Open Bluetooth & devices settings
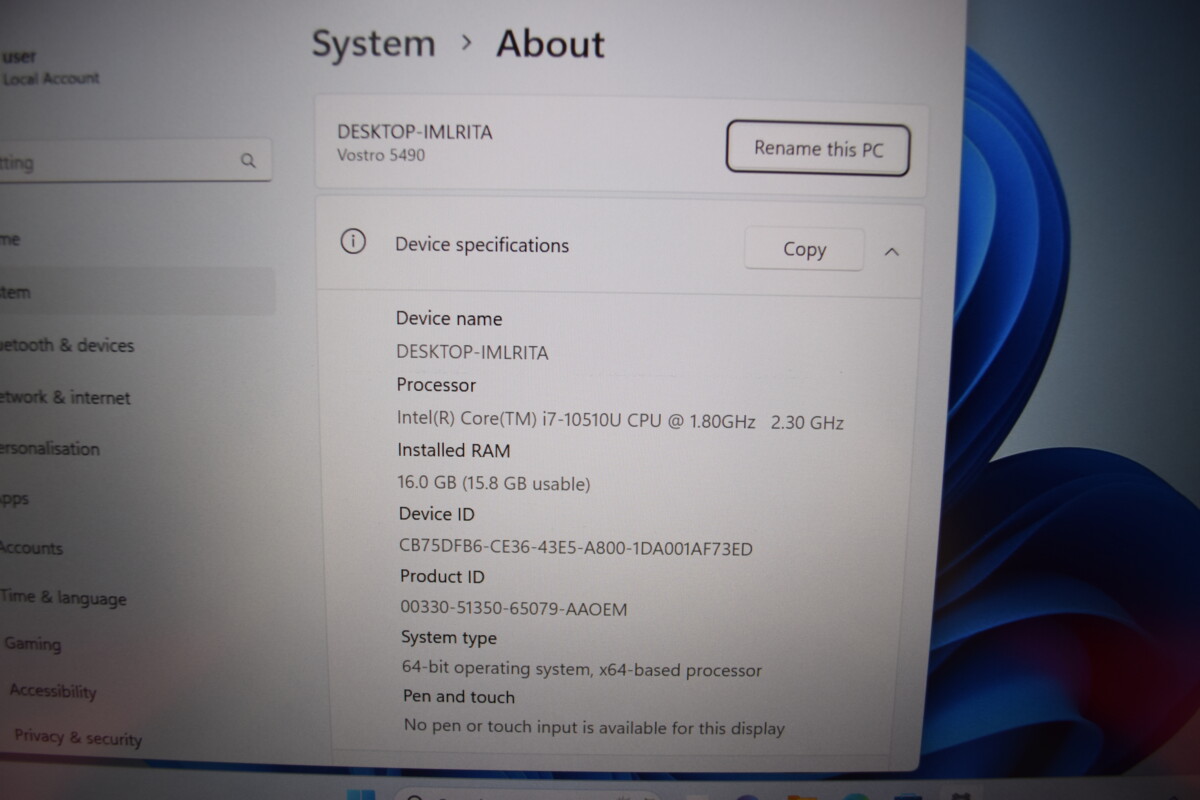1200x800 pixels. [67, 345]
